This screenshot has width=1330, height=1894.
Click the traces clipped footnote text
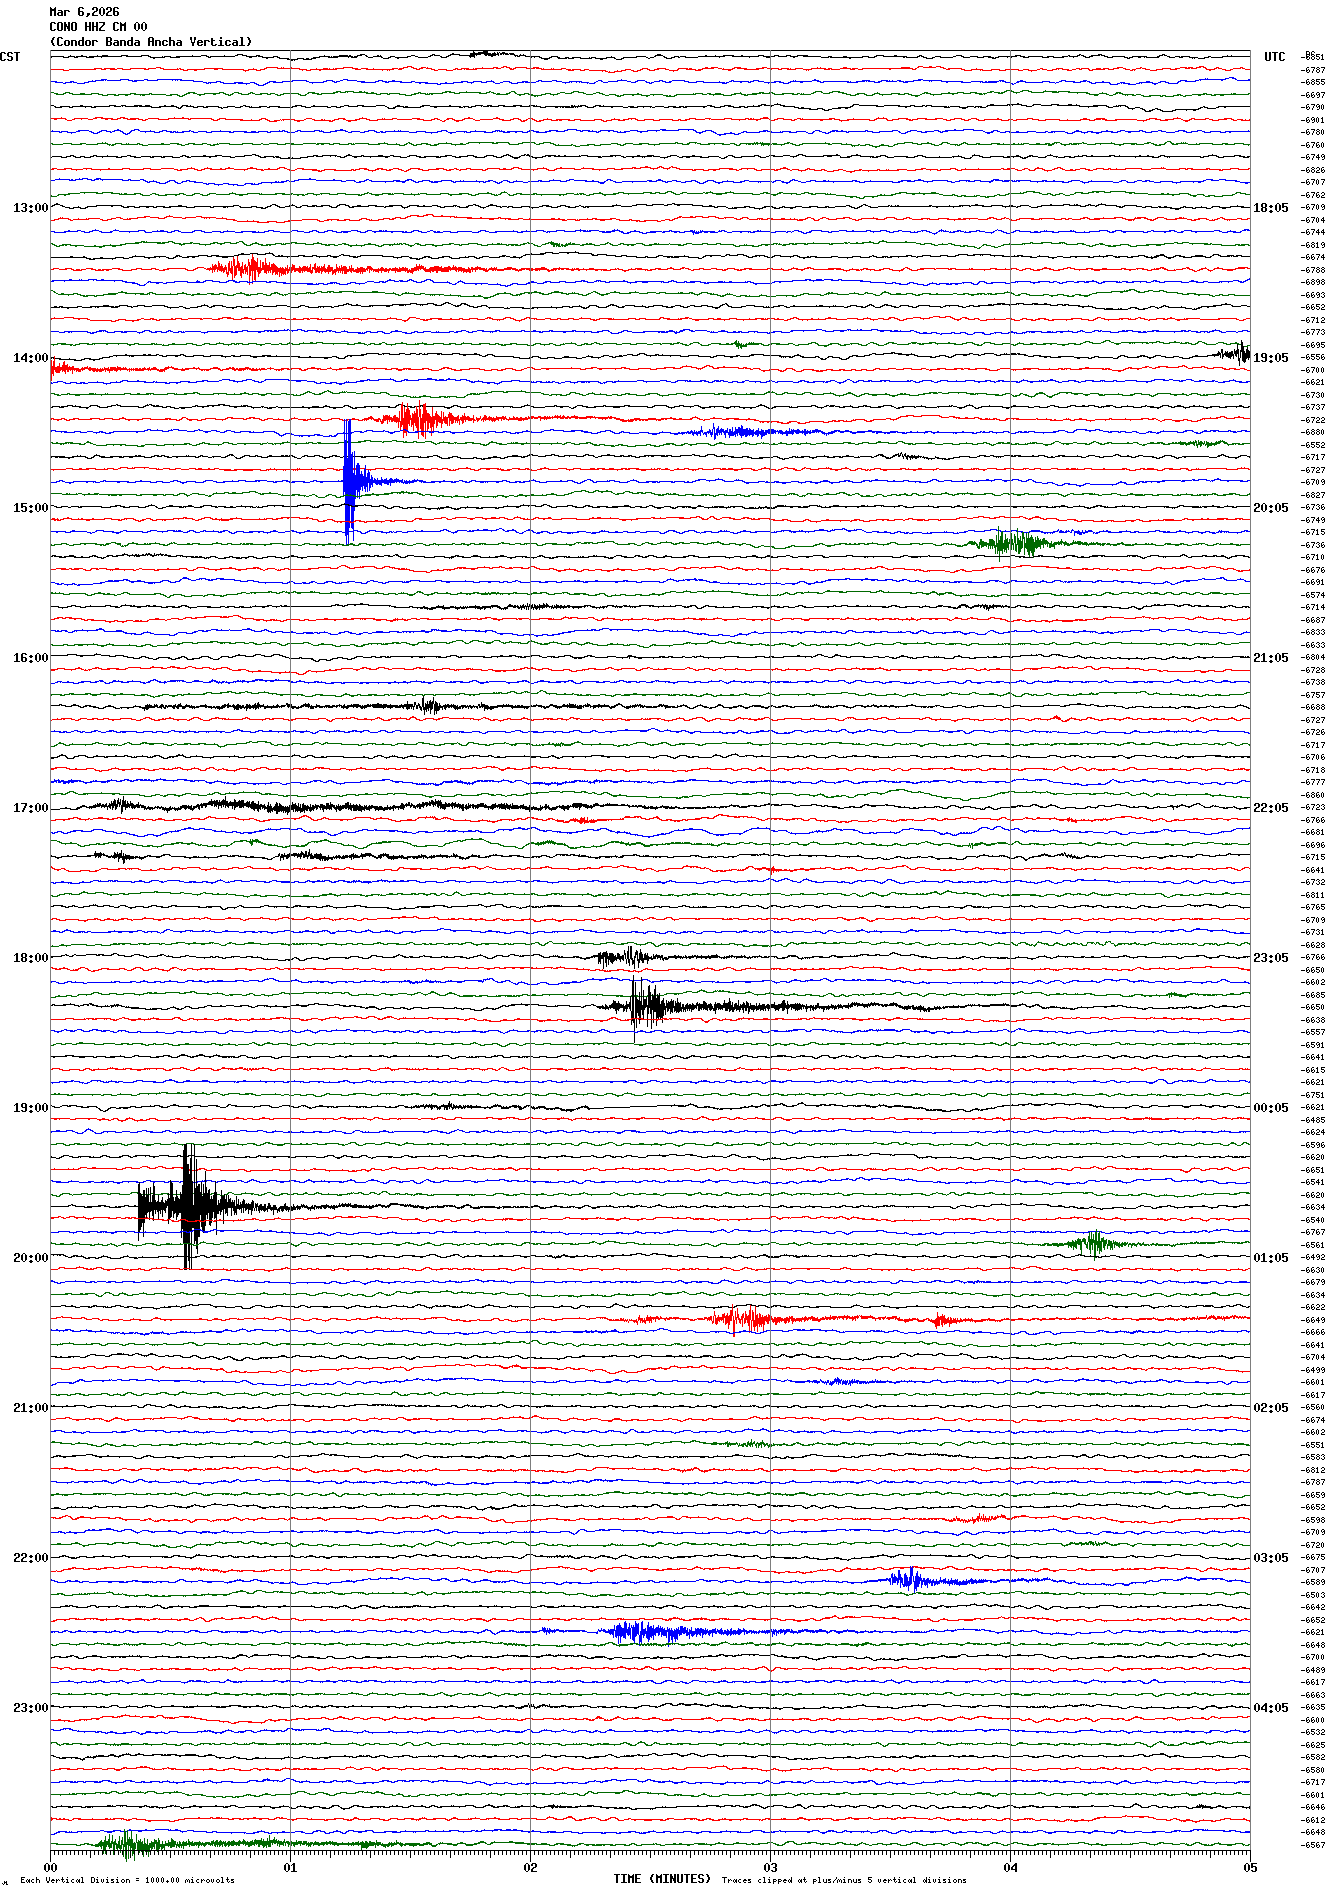[x=844, y=1880]
